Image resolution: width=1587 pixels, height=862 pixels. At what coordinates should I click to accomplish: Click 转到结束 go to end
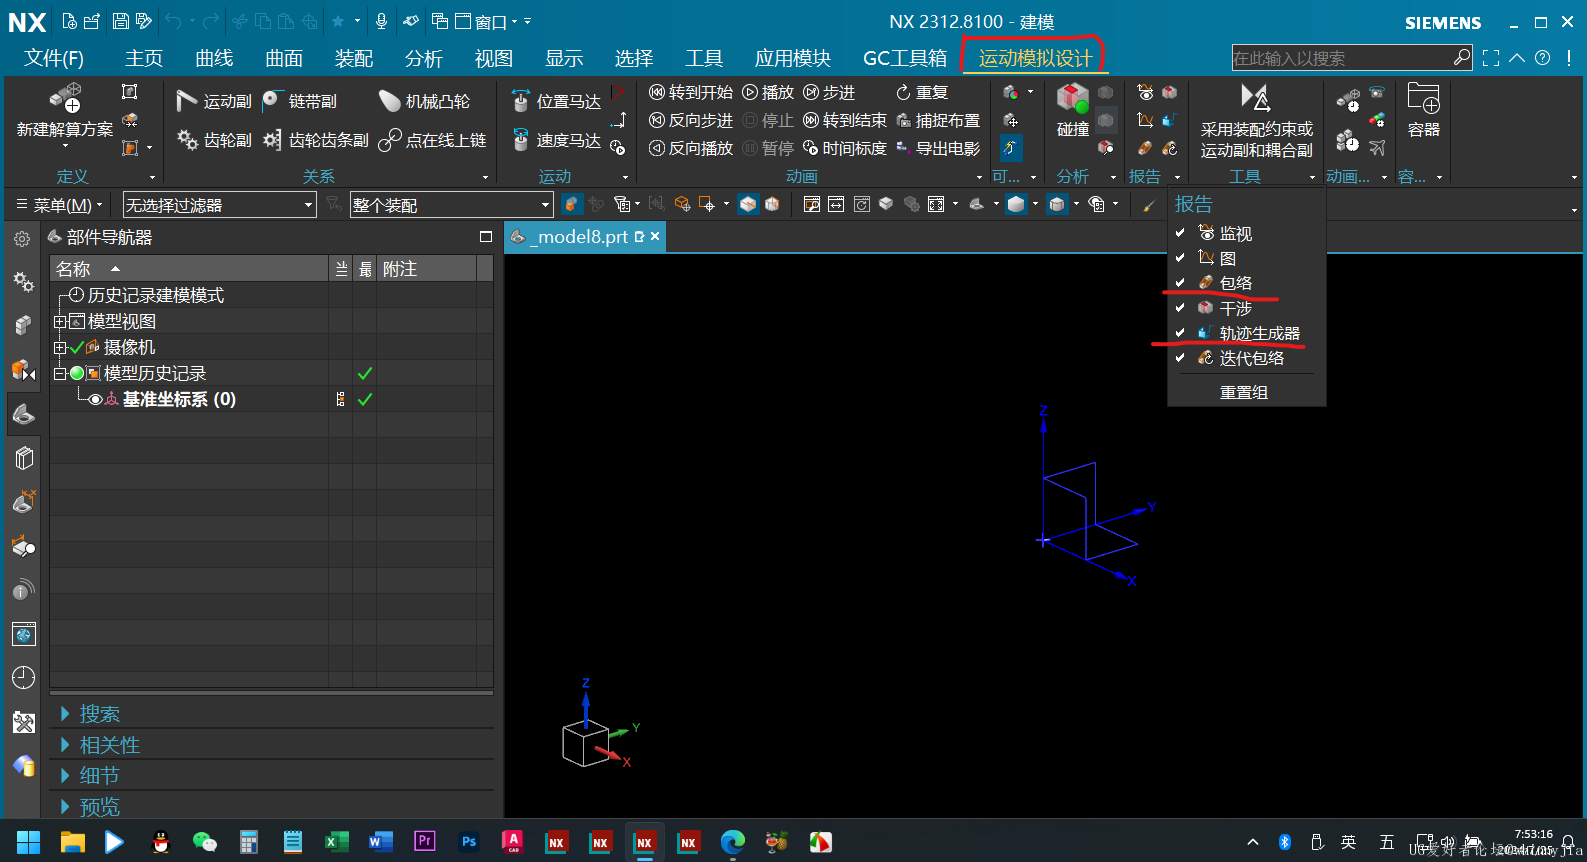click(x=845, y=120)
